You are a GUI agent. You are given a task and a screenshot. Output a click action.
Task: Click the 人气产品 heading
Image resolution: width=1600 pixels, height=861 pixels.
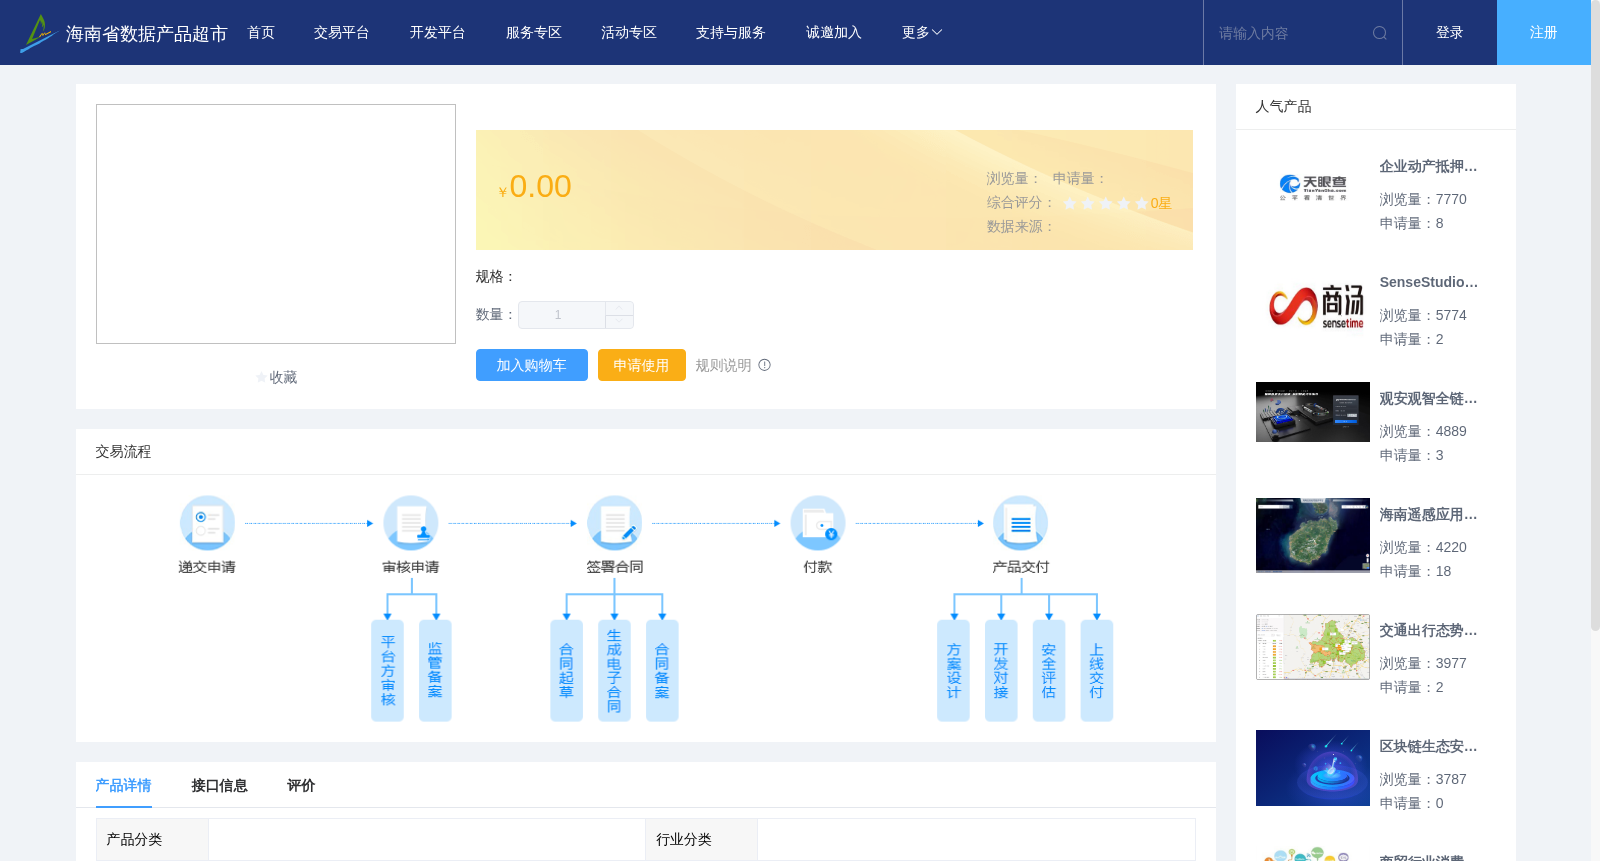[x=1283, y=106]
